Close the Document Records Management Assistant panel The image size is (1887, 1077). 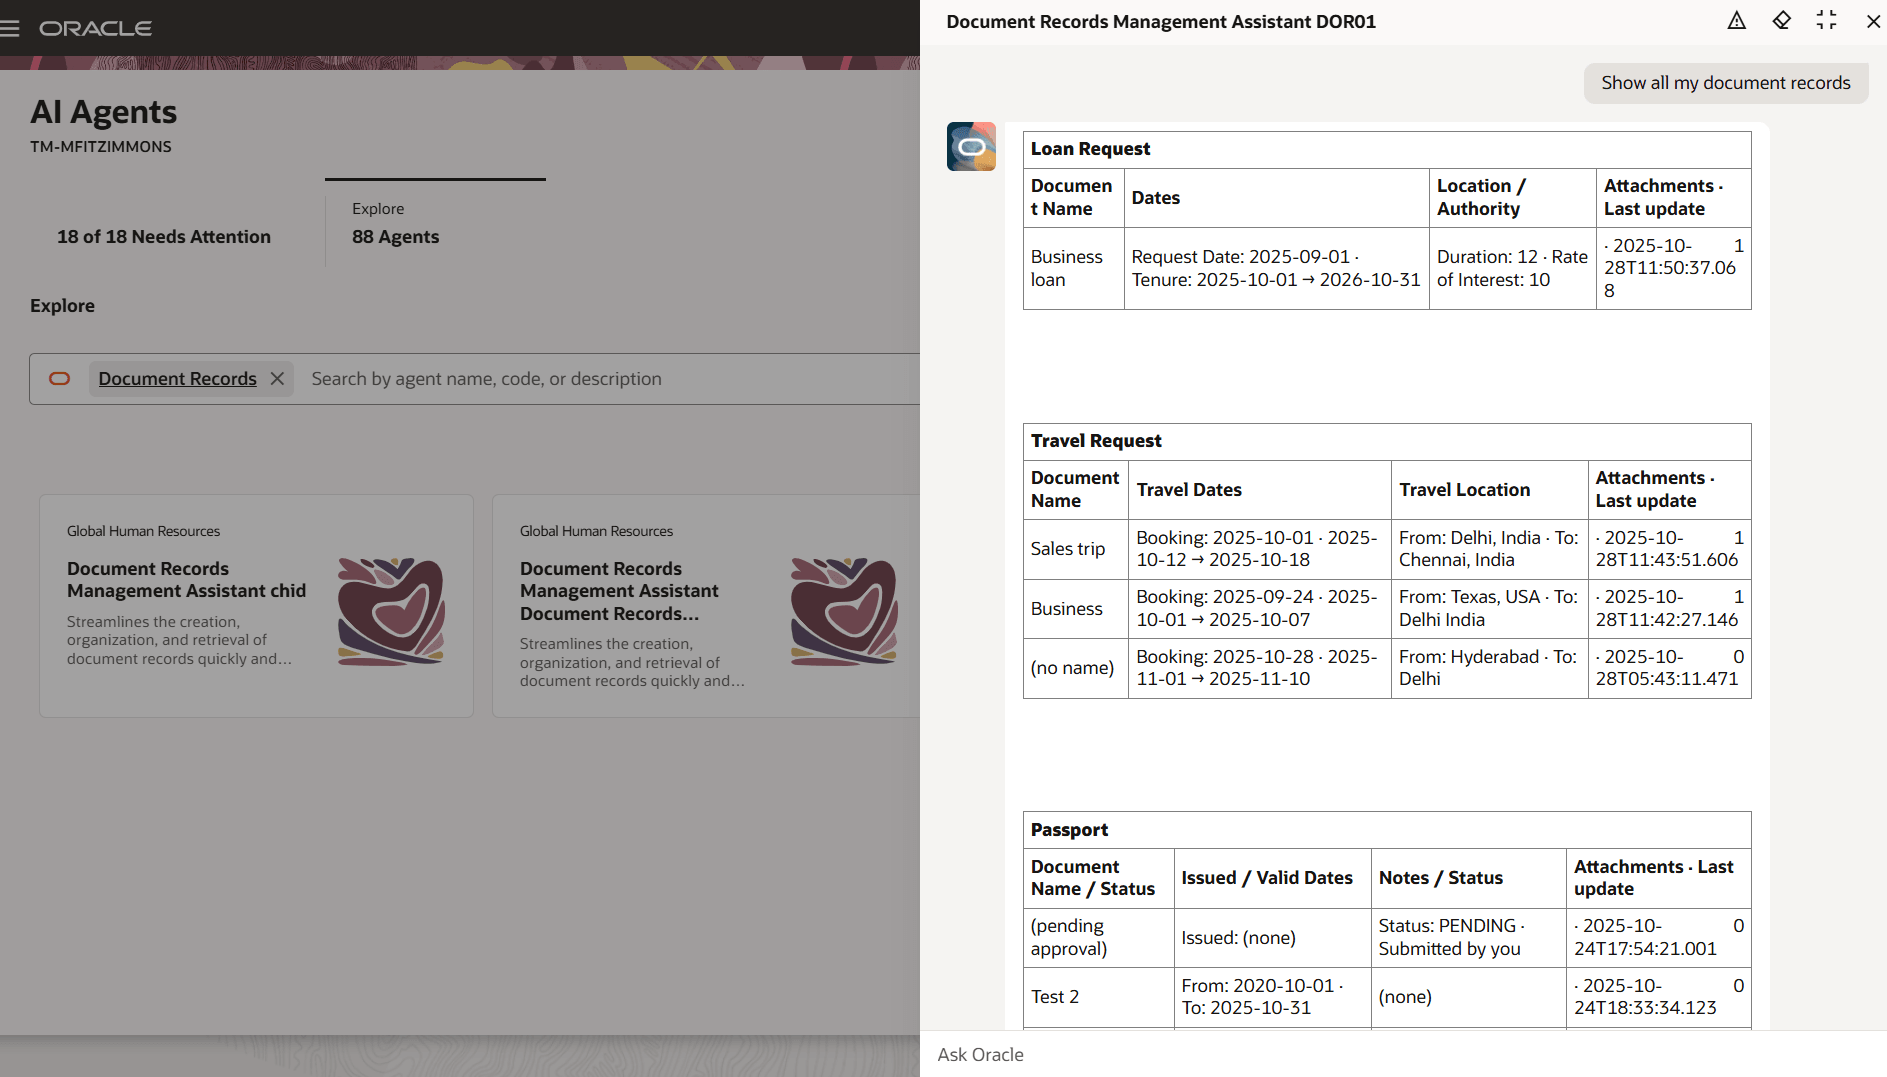tap(1875, 20)
